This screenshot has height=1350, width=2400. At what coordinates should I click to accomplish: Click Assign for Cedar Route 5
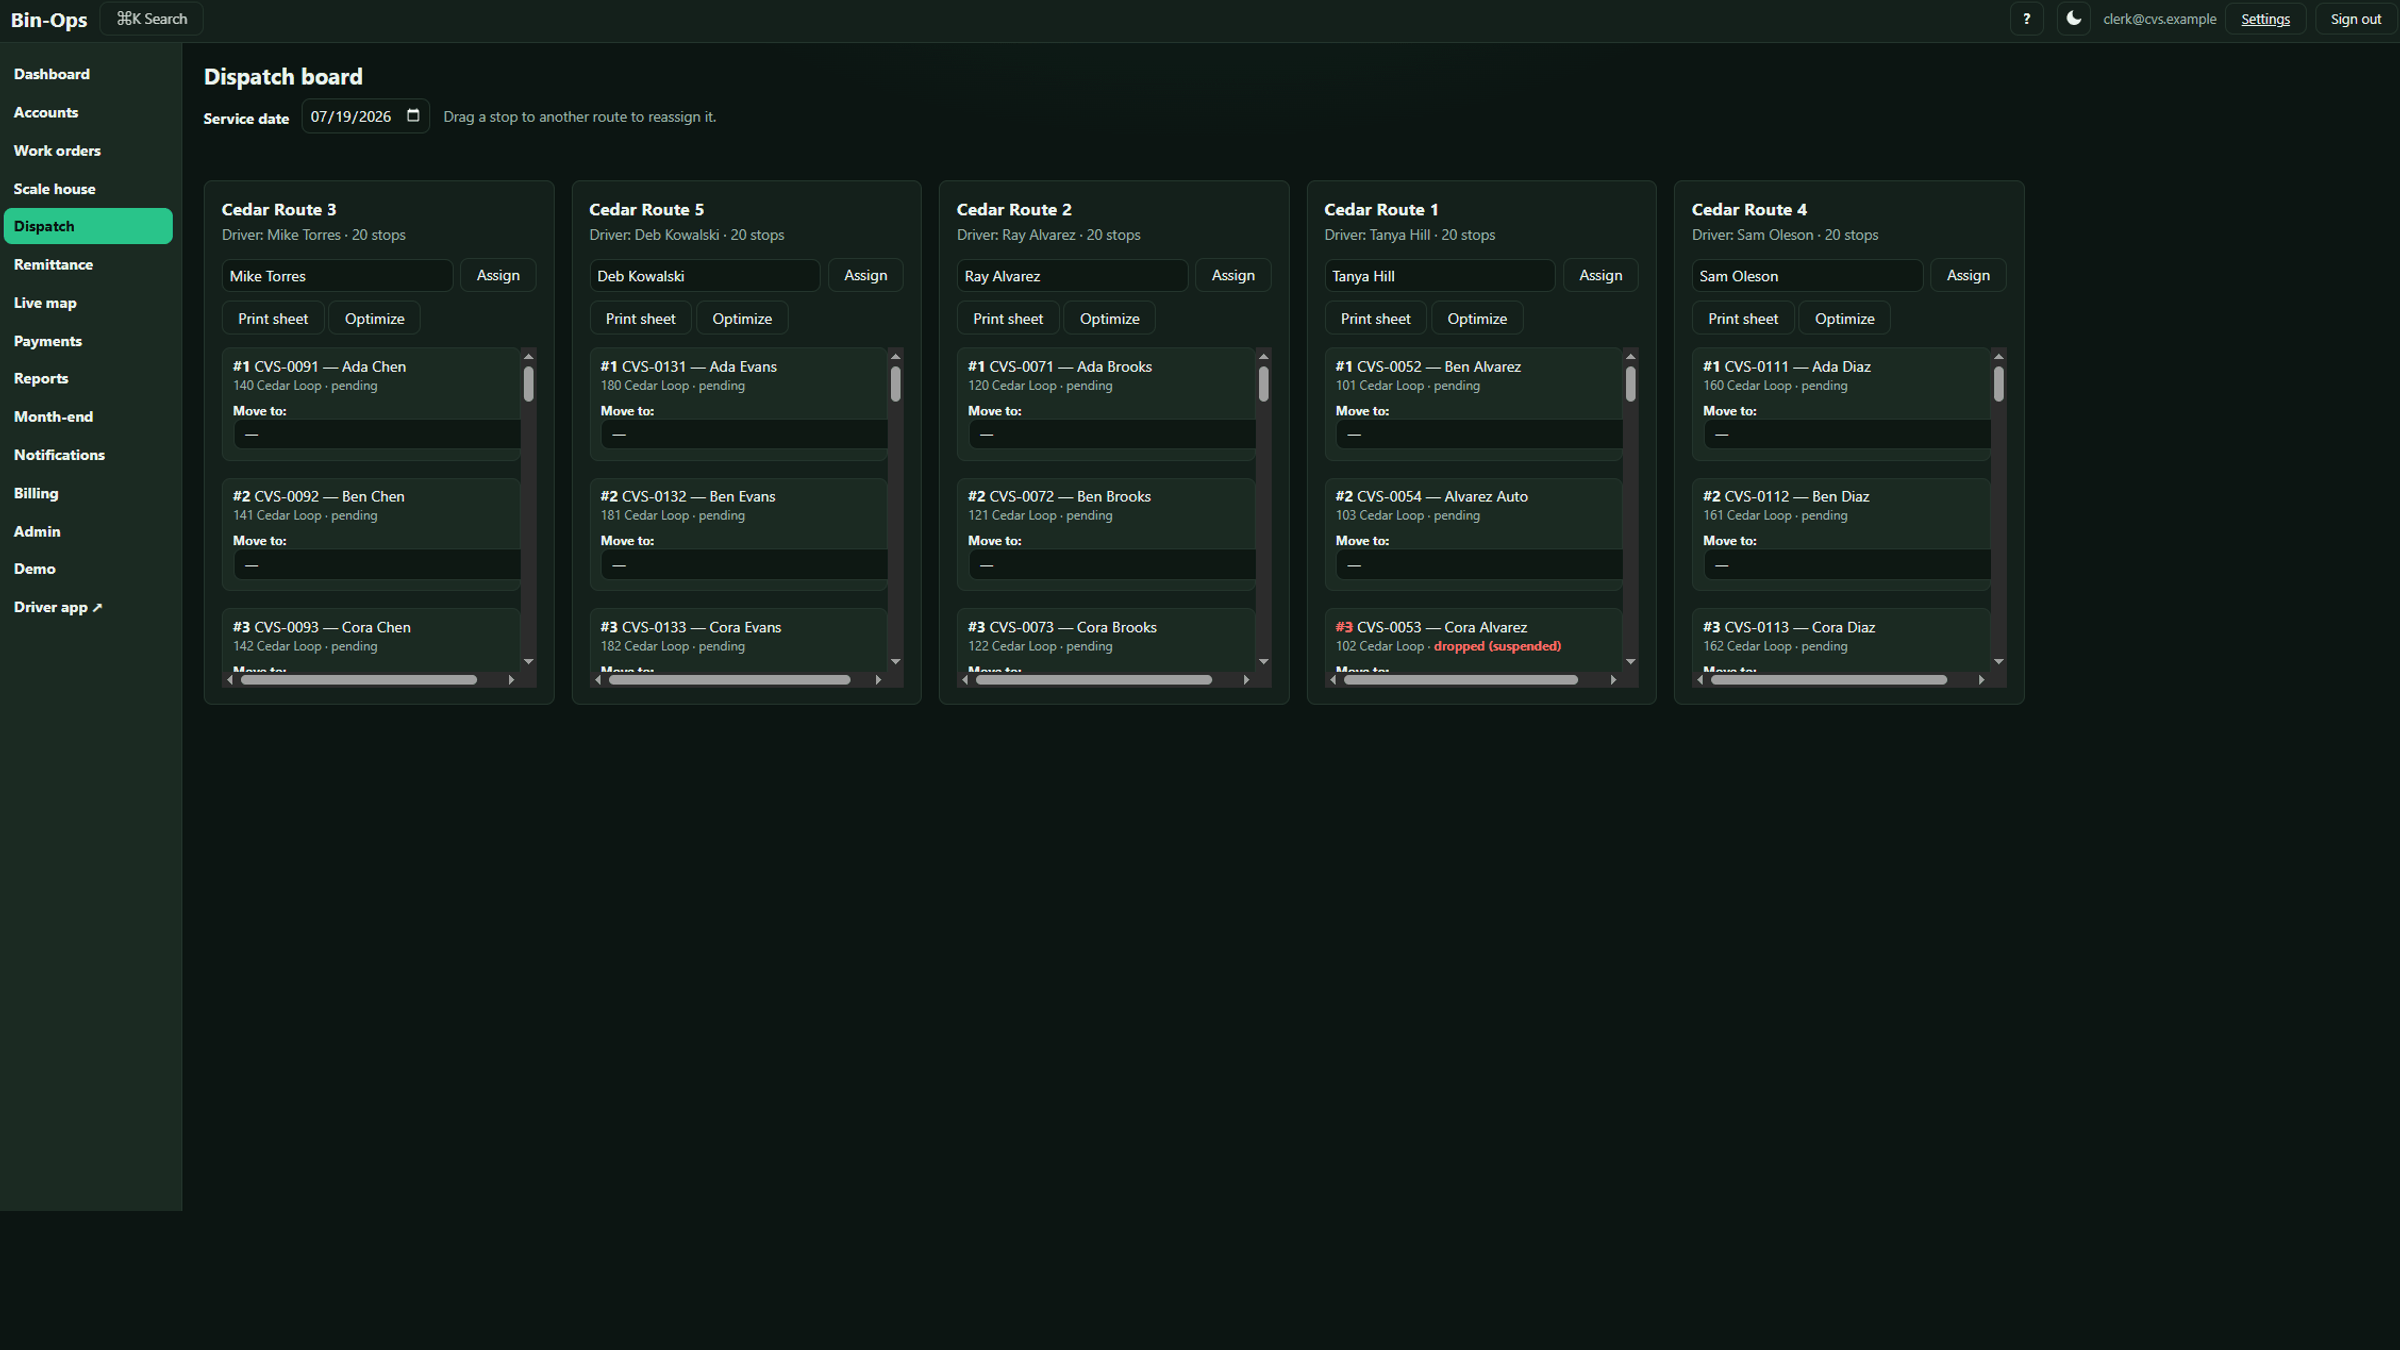pyautogui.click(x=865, y=275)
